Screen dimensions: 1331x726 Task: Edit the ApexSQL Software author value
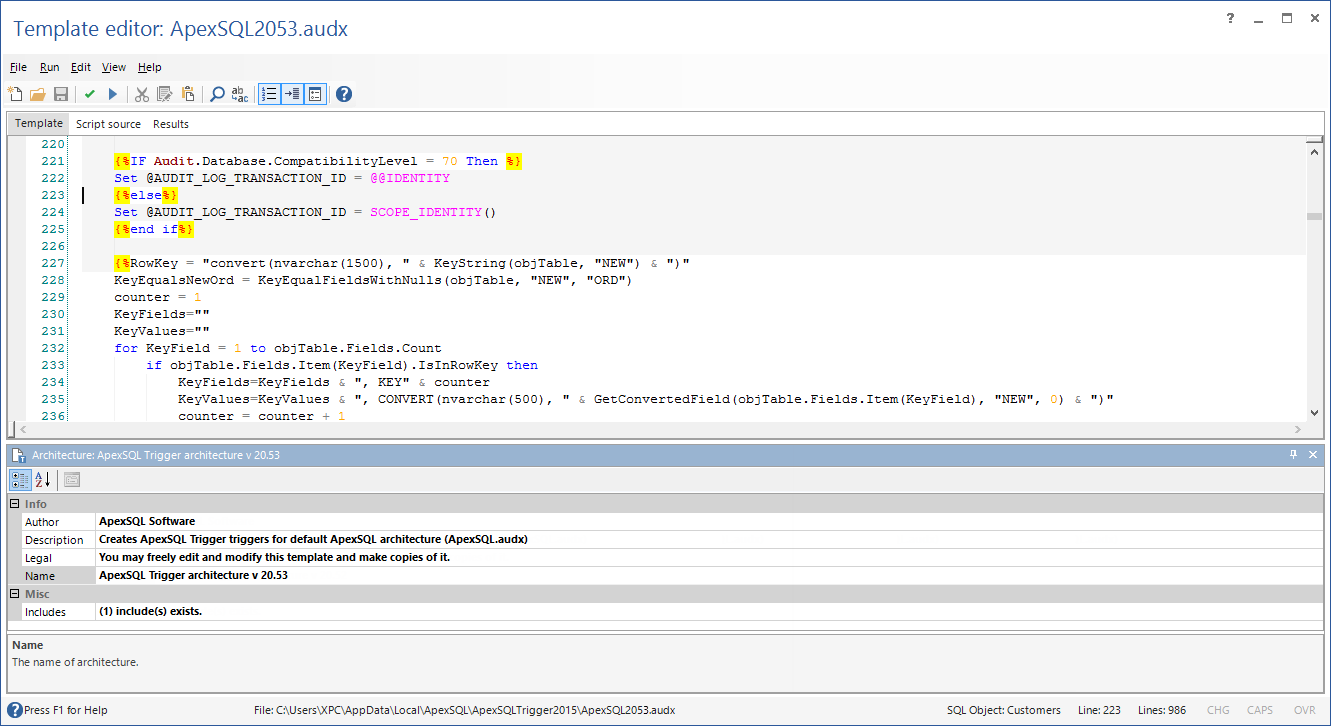coord(147,521)
